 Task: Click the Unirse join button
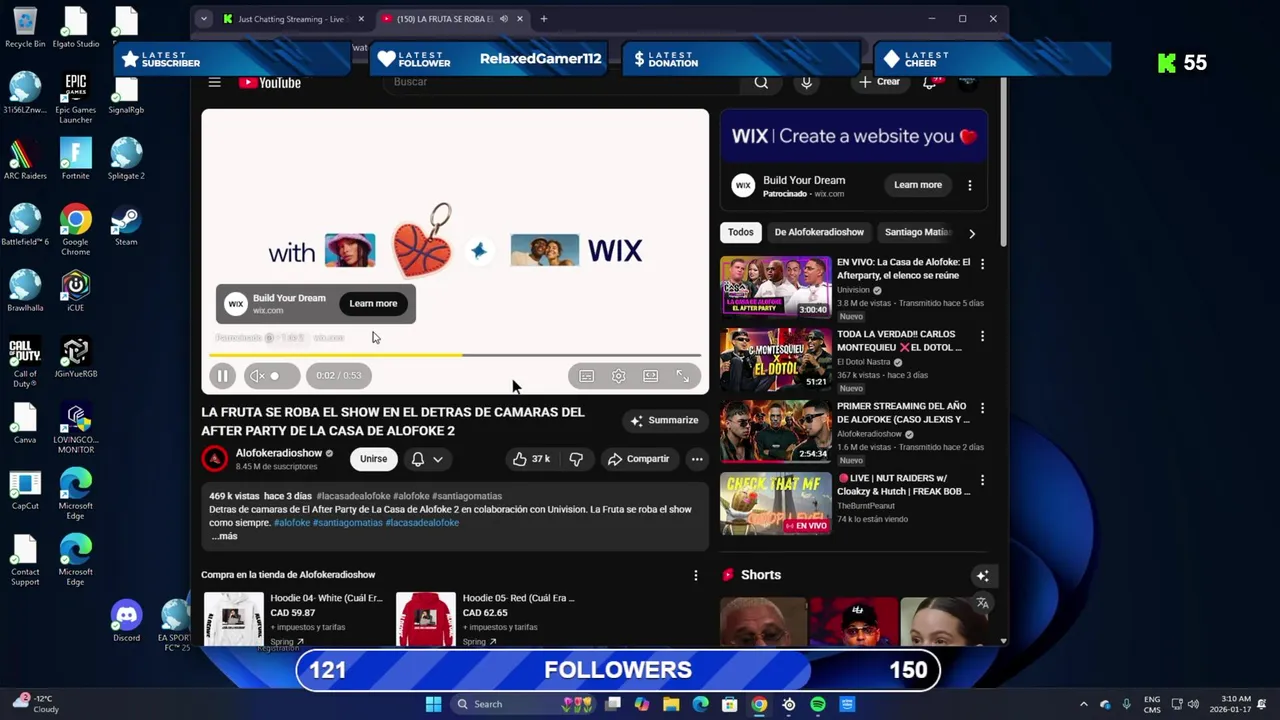coord(373,459)
